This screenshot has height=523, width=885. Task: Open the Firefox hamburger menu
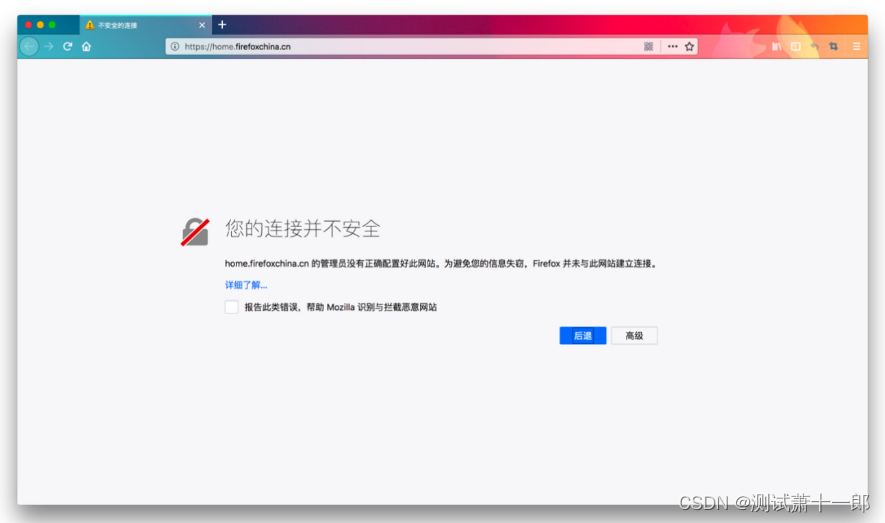(856, 46)
